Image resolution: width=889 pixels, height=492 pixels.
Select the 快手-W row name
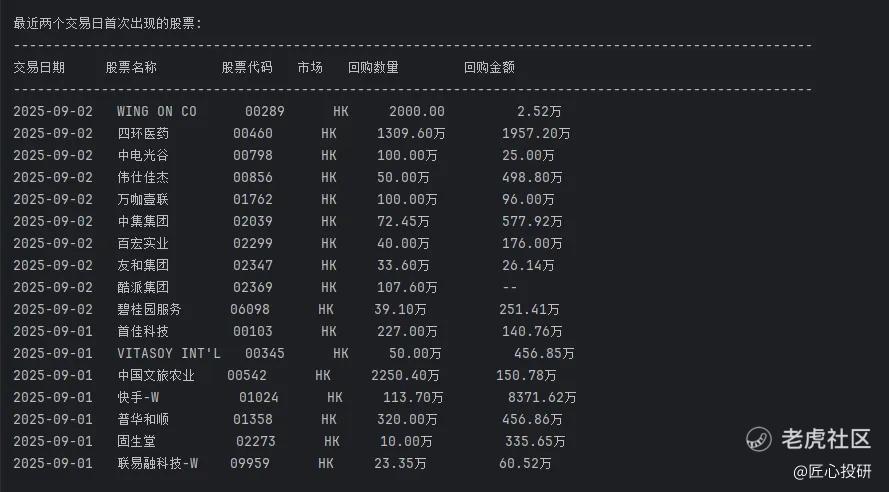coord(138,397)
